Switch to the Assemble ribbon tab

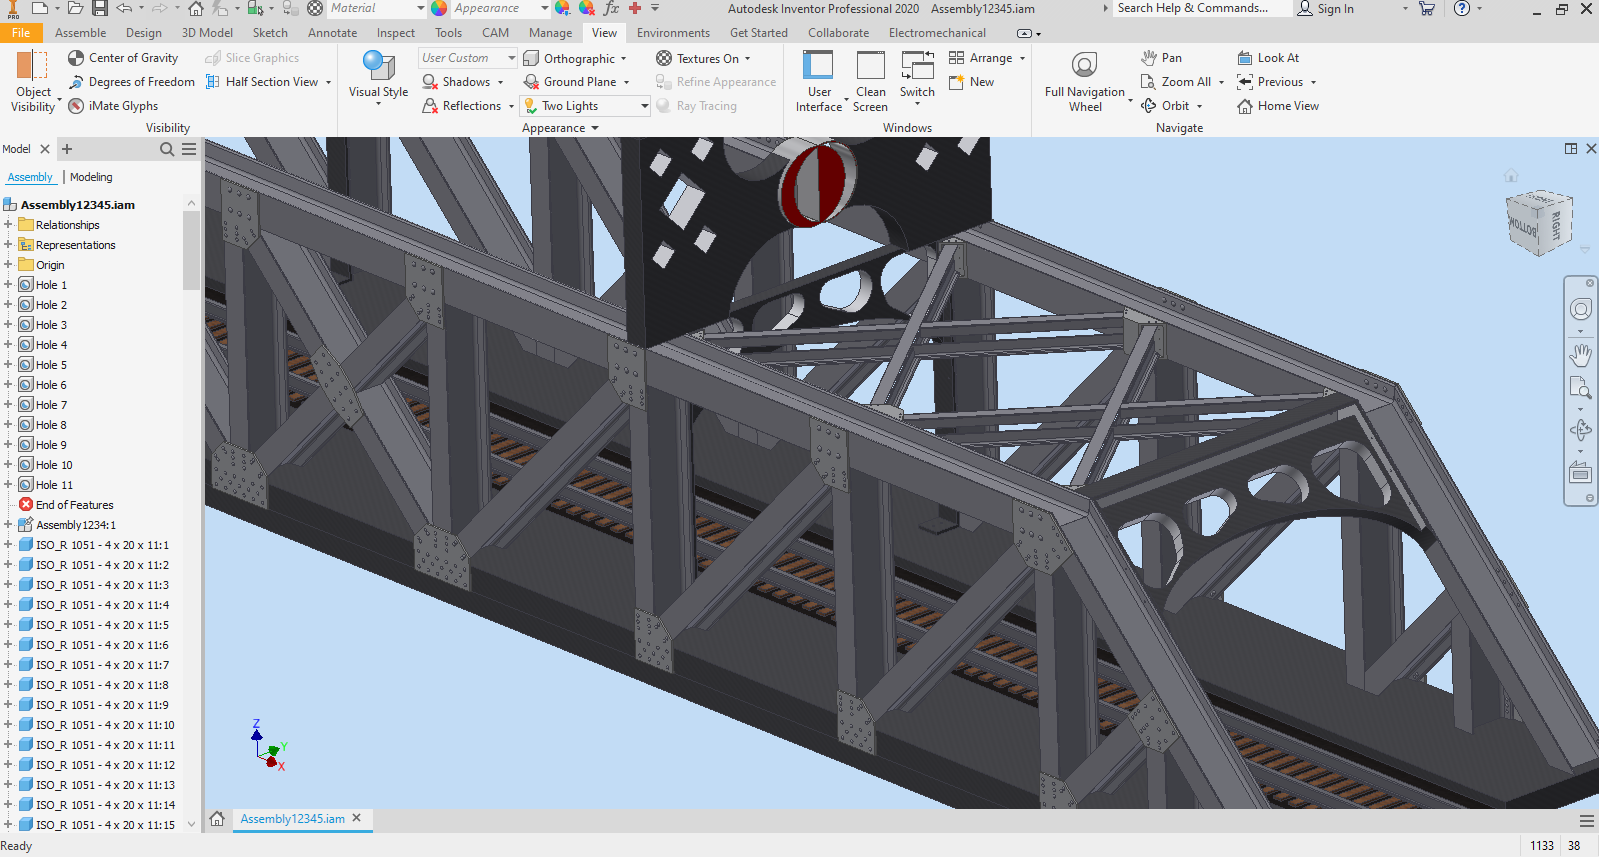pyautogui.click(x=80, y=33)
